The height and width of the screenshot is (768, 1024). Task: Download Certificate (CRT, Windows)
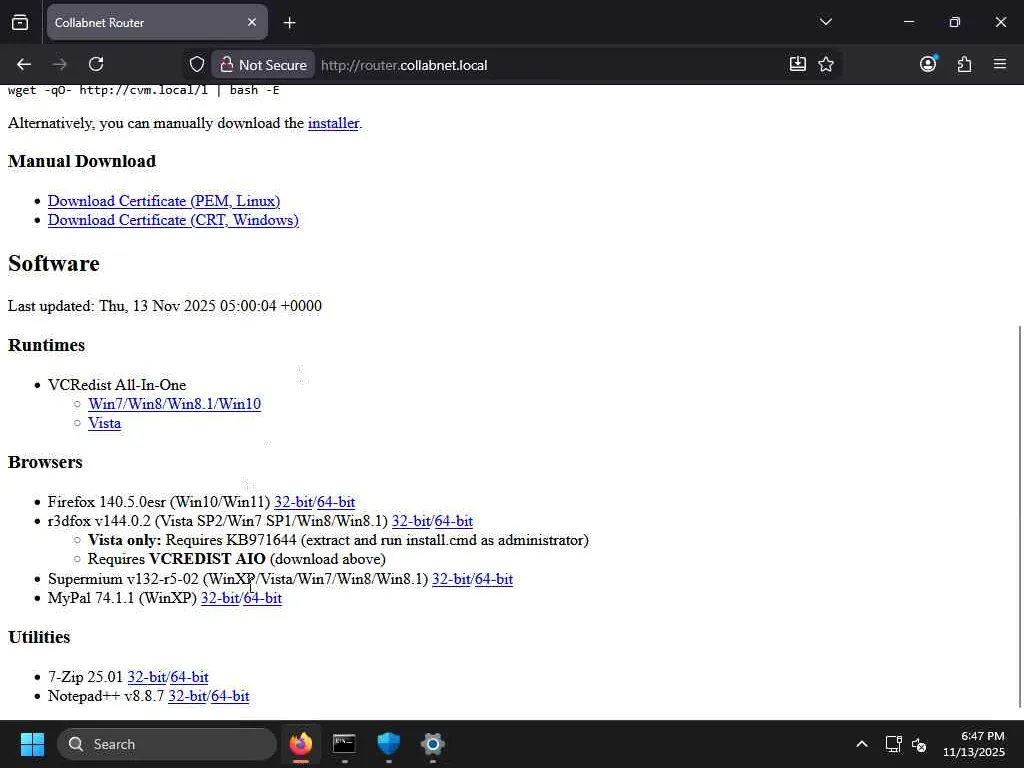tap(173, 219)
